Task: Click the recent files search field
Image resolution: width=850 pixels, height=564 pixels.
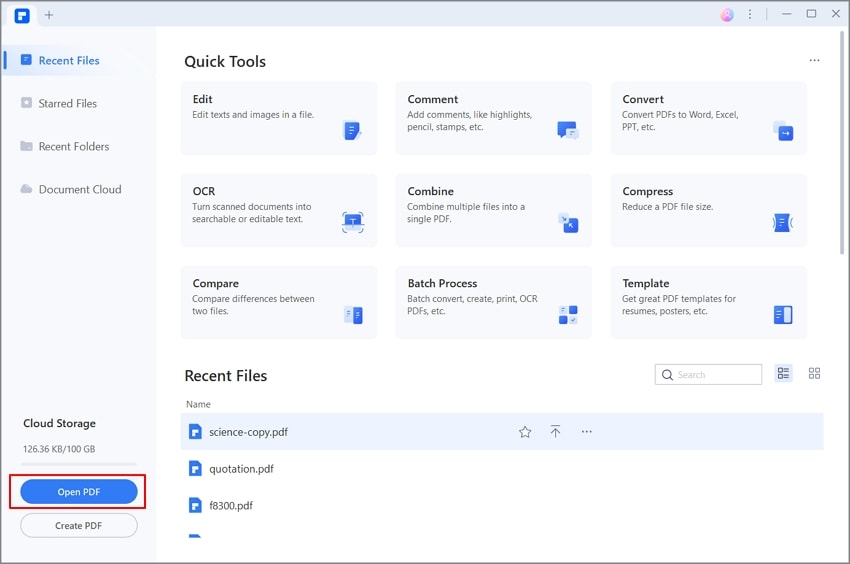Action: pos(716,375)
